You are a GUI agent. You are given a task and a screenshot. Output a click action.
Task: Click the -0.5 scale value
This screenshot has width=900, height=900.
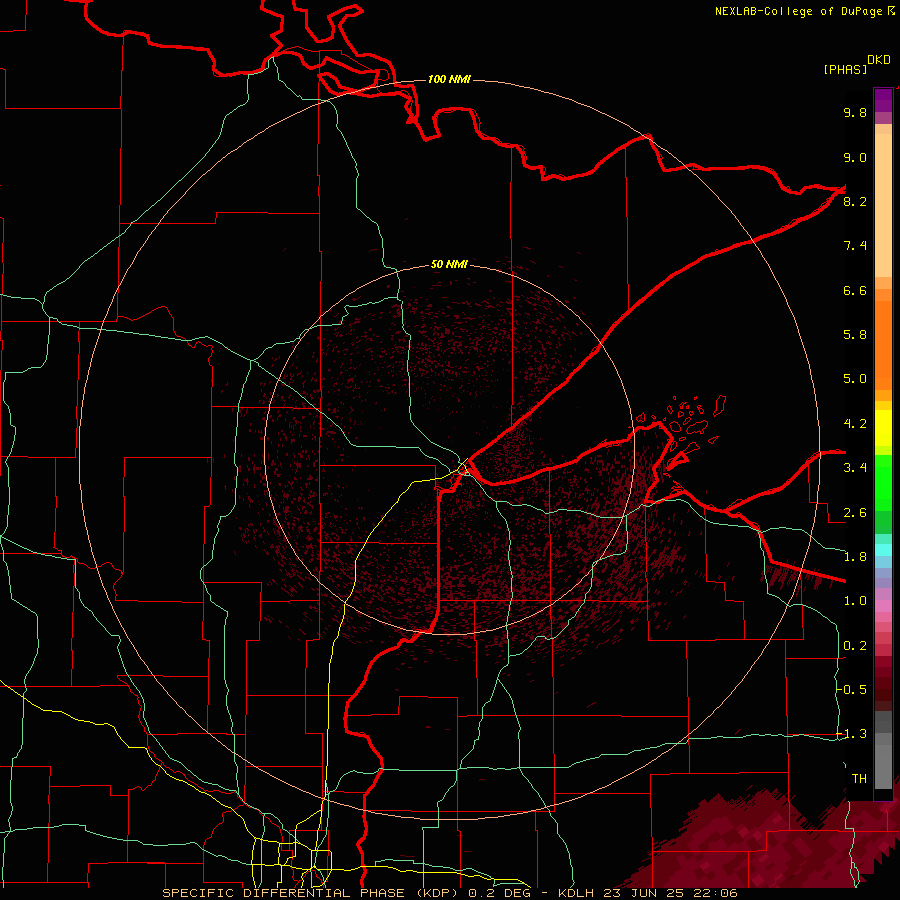(852, 690)
